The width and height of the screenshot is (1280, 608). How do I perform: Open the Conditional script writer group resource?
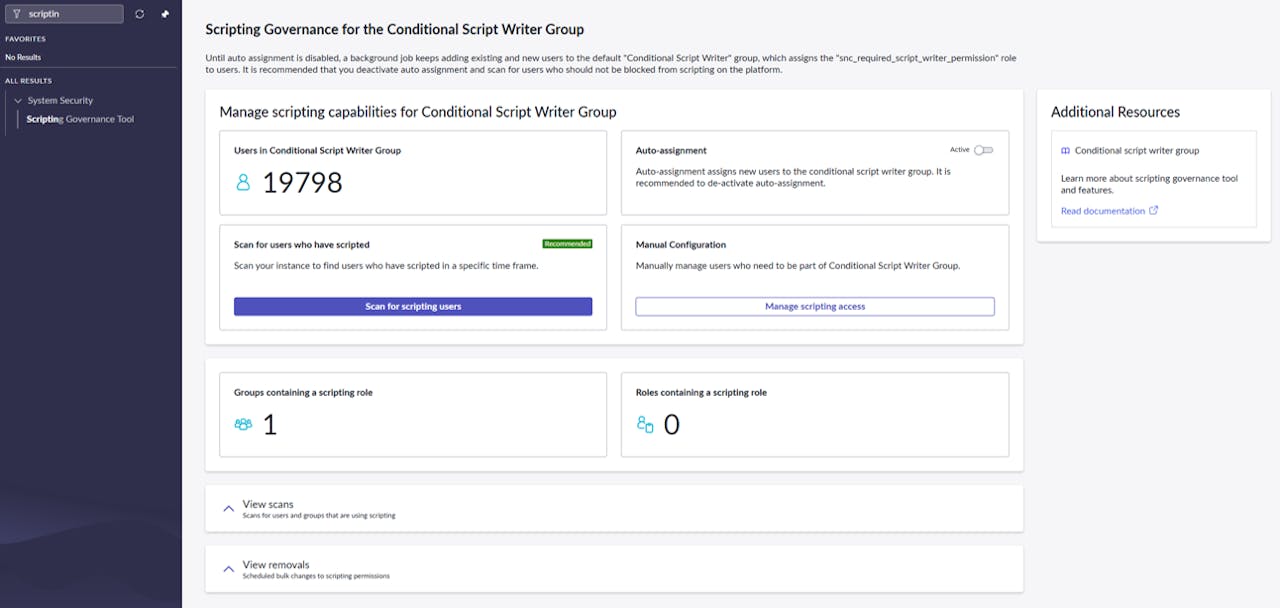1136,150
